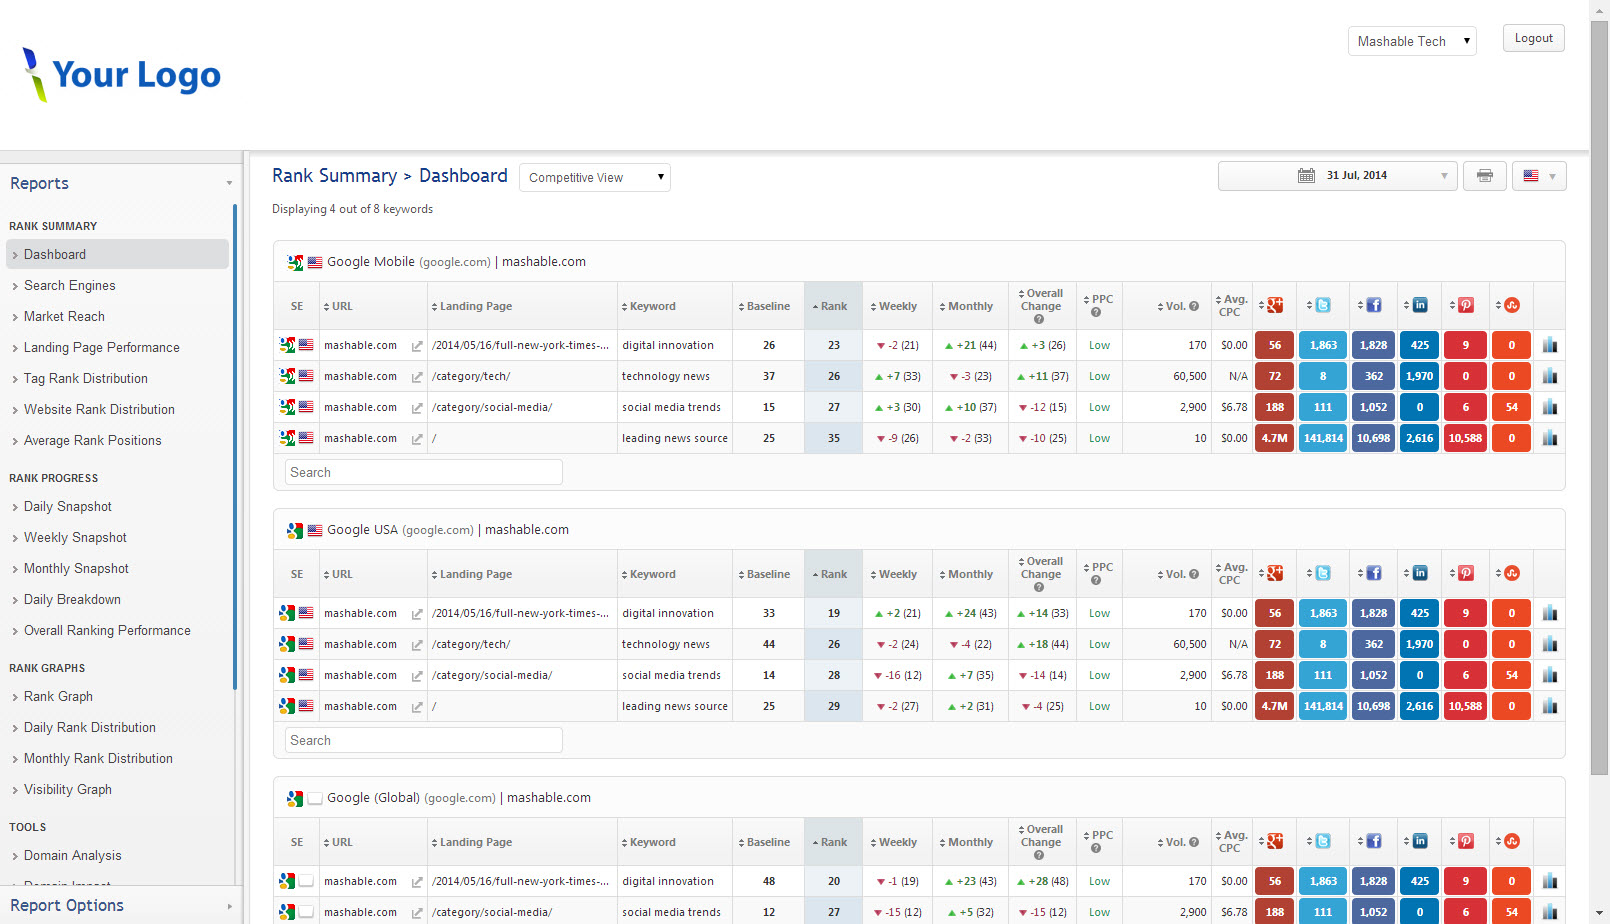This screenshot has height=924, width=1610.
Task: Click the red 4.7M Google+ cell in Google Mobile
Action: pos(1274,438)
